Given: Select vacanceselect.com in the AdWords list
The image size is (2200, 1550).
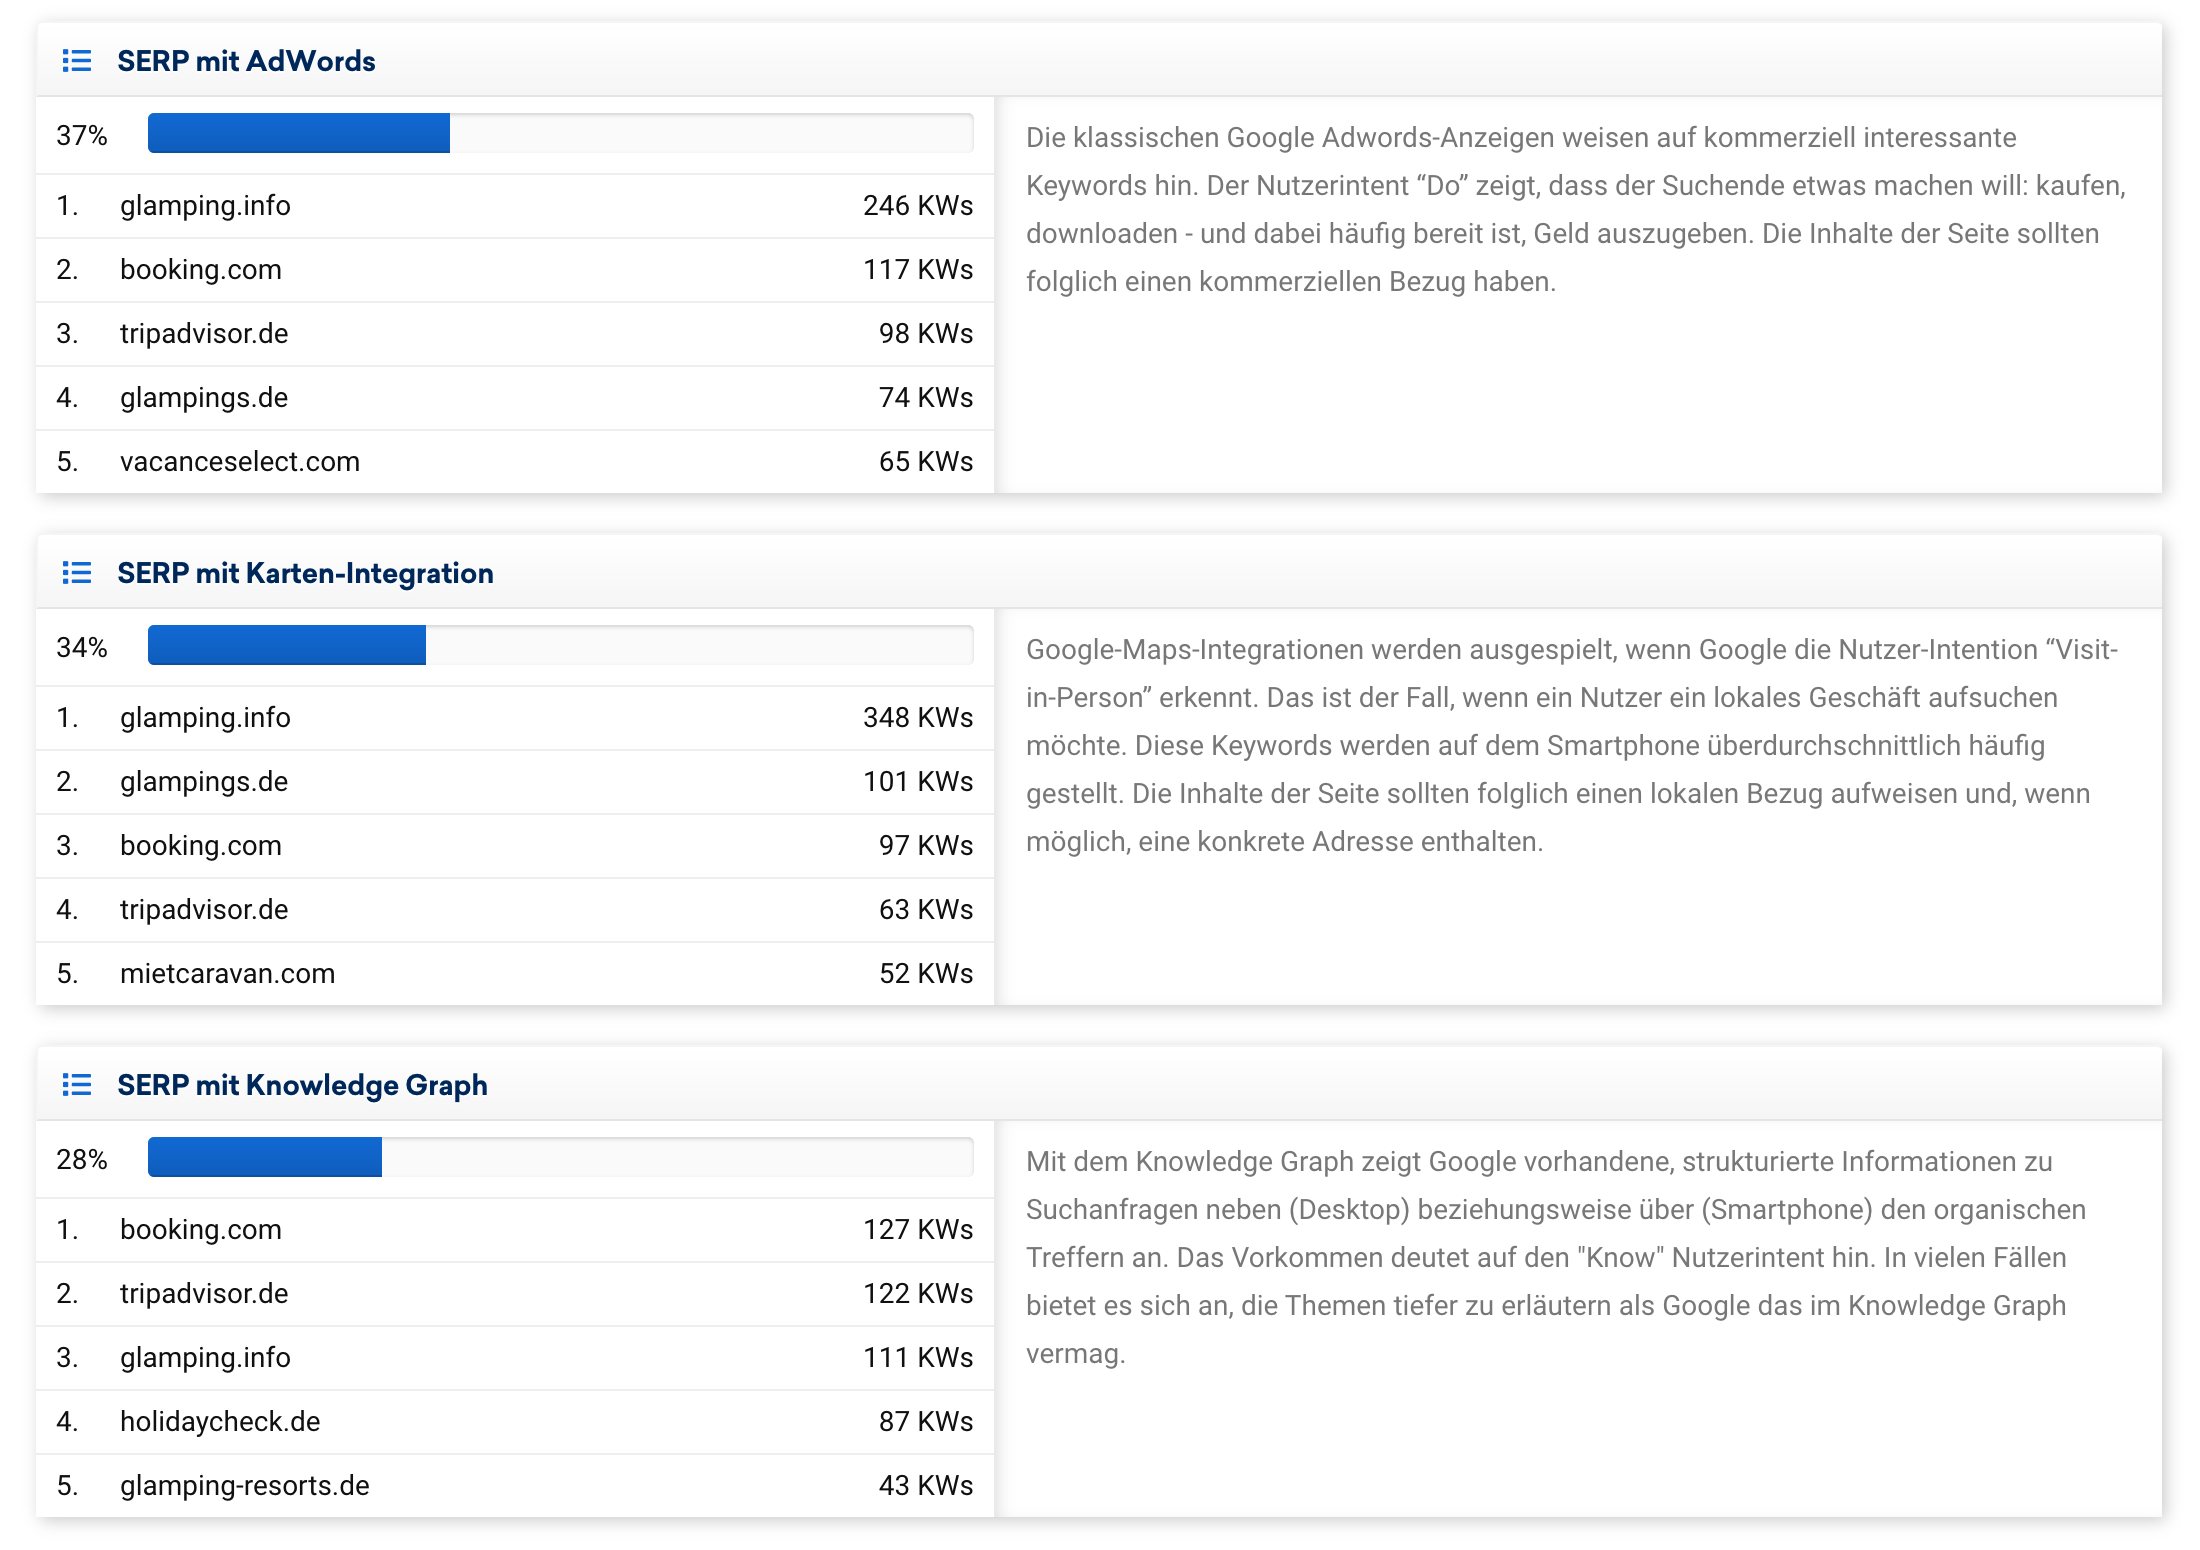Looking at the screenshot, I should click(240, 462).
